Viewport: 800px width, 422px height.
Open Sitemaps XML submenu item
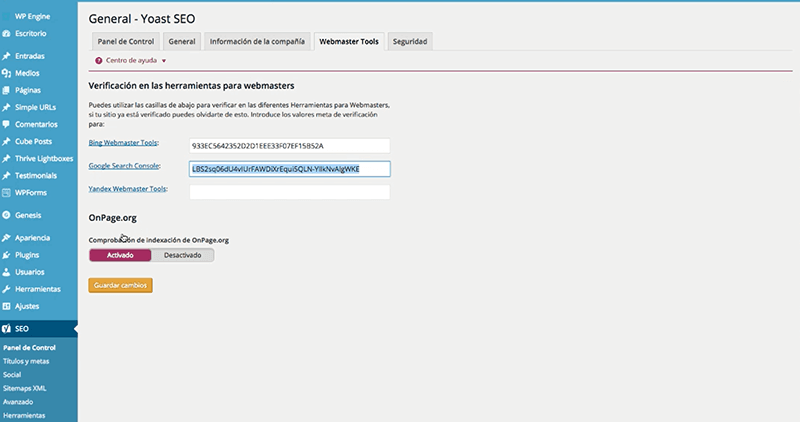24,388
